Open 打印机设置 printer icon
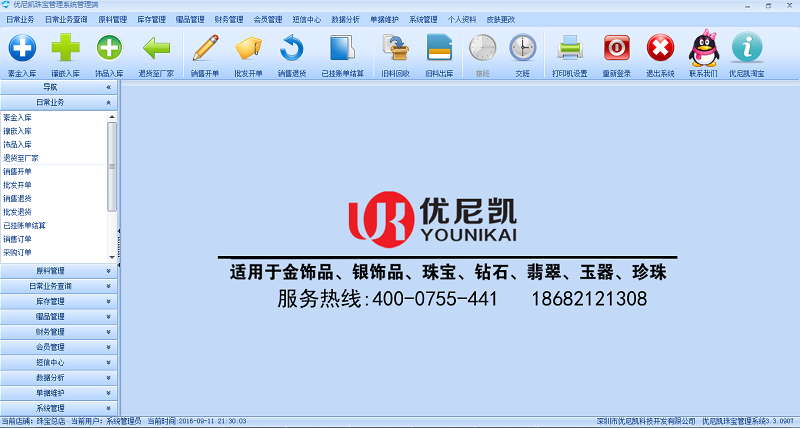The width and height of the screenshot is (800, 428). [x=569, y=48]
